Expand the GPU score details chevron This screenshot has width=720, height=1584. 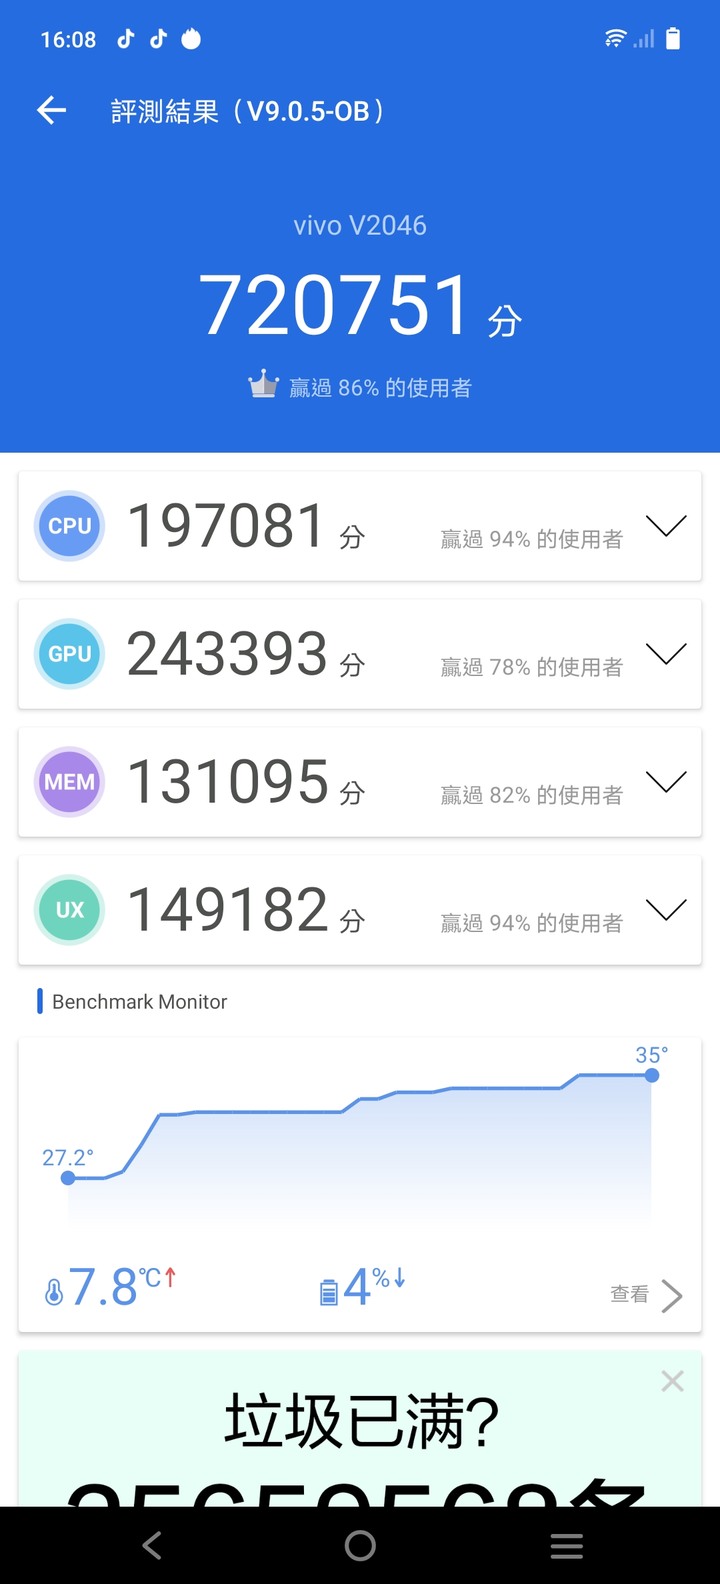tap(666, 654)
